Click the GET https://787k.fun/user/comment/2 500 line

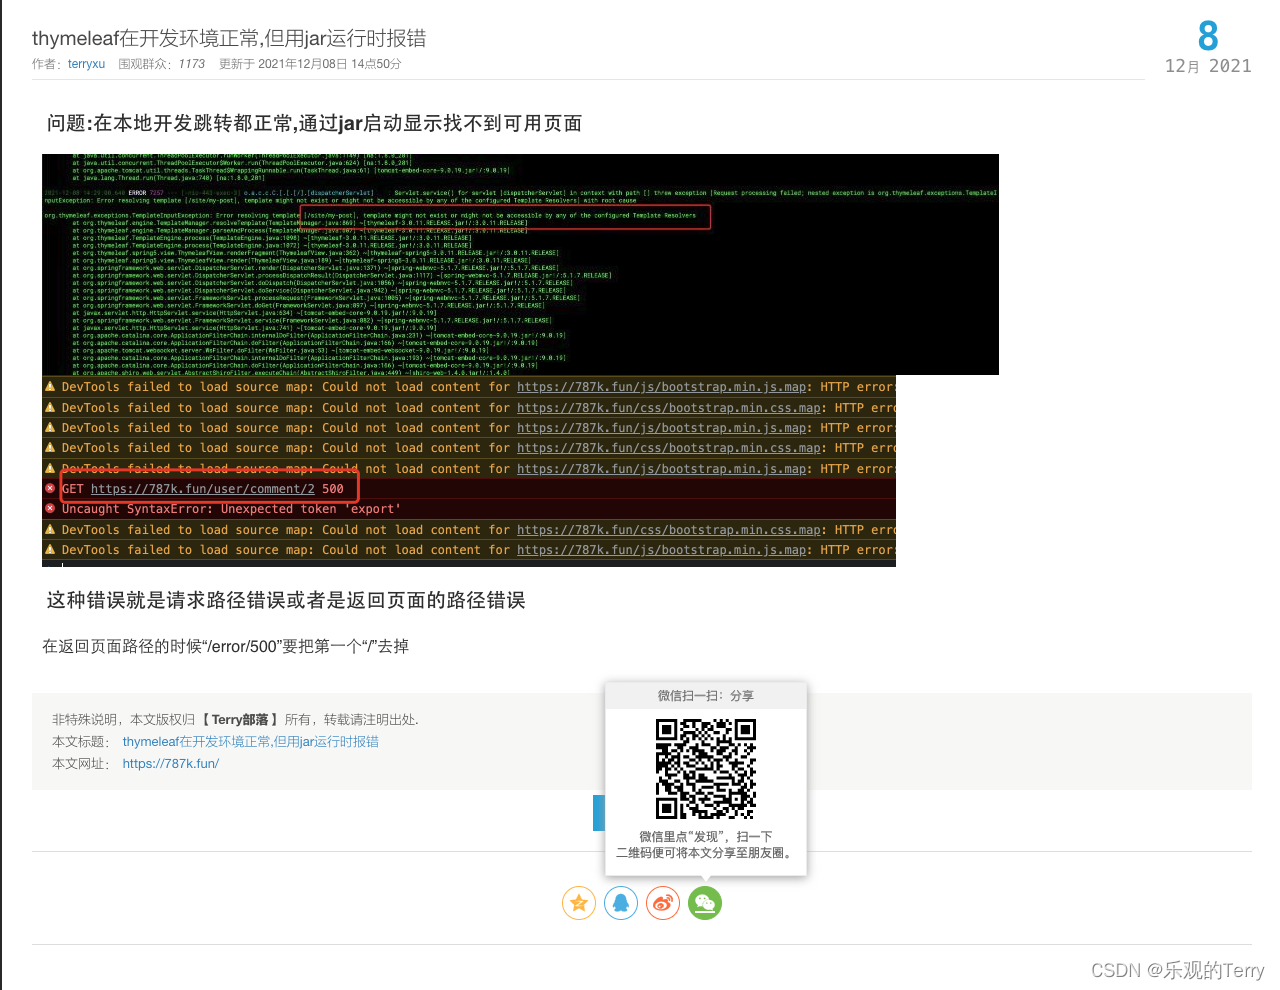click(203, 489)
